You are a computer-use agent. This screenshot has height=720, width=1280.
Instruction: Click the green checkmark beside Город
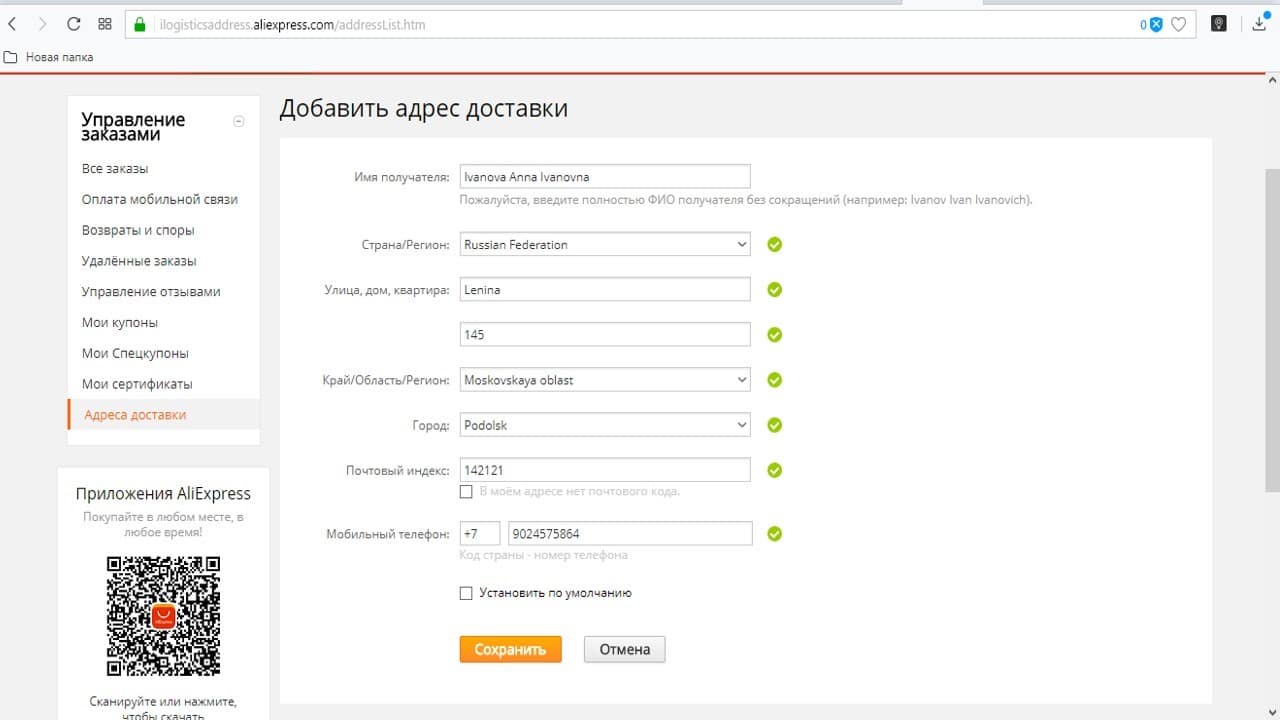(774, 425)
